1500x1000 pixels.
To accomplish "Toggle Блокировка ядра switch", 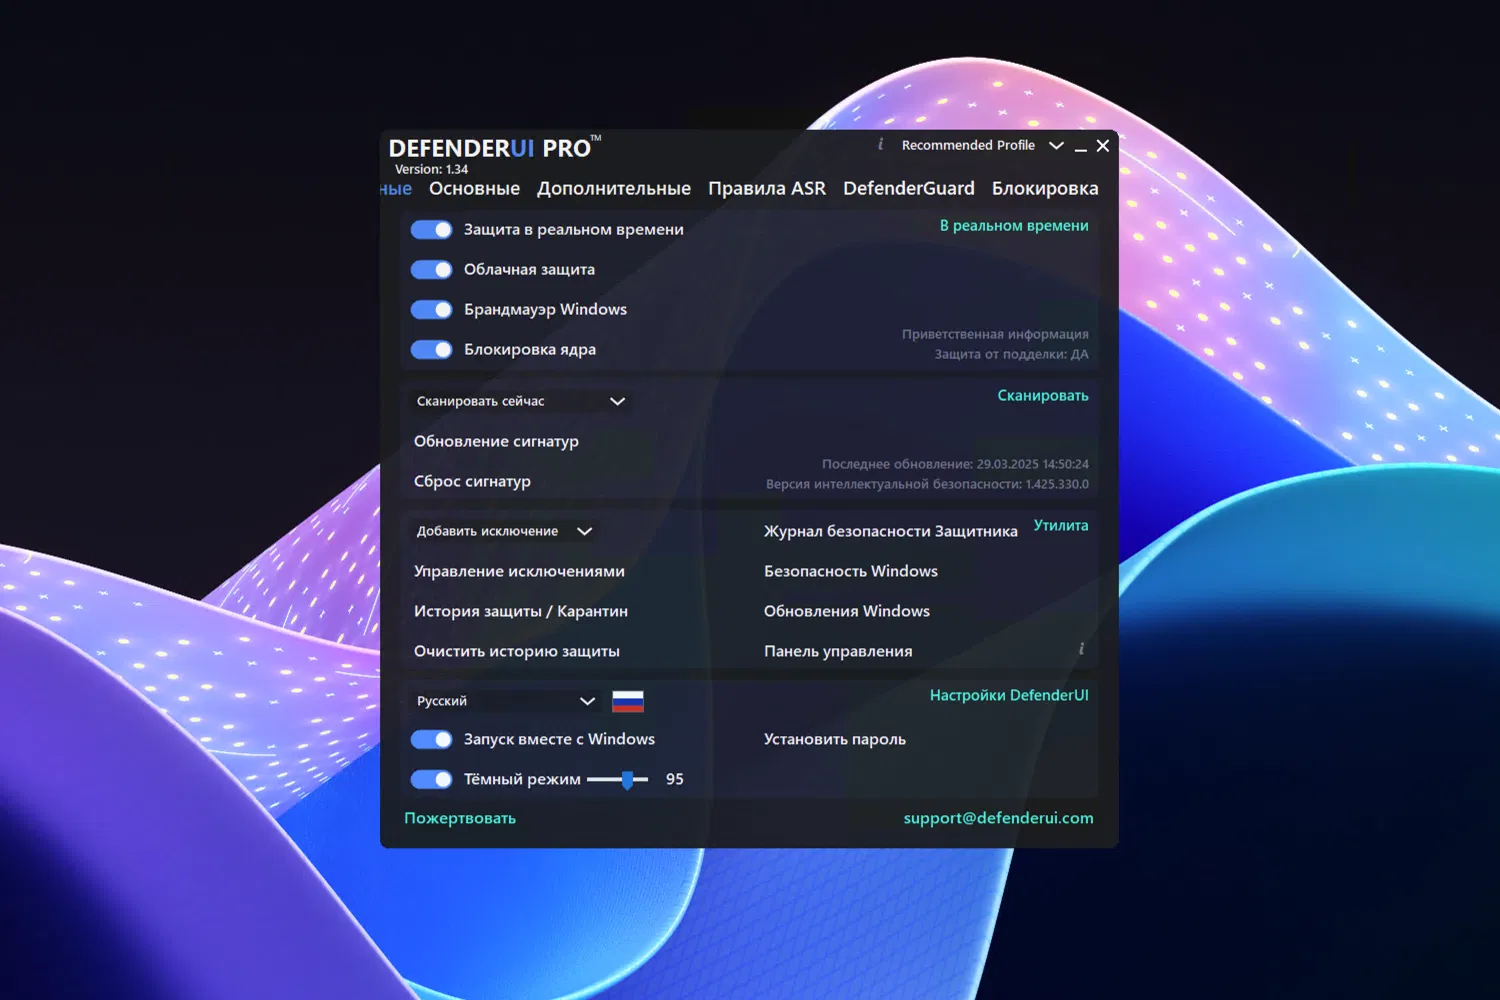I will (432, 350).
